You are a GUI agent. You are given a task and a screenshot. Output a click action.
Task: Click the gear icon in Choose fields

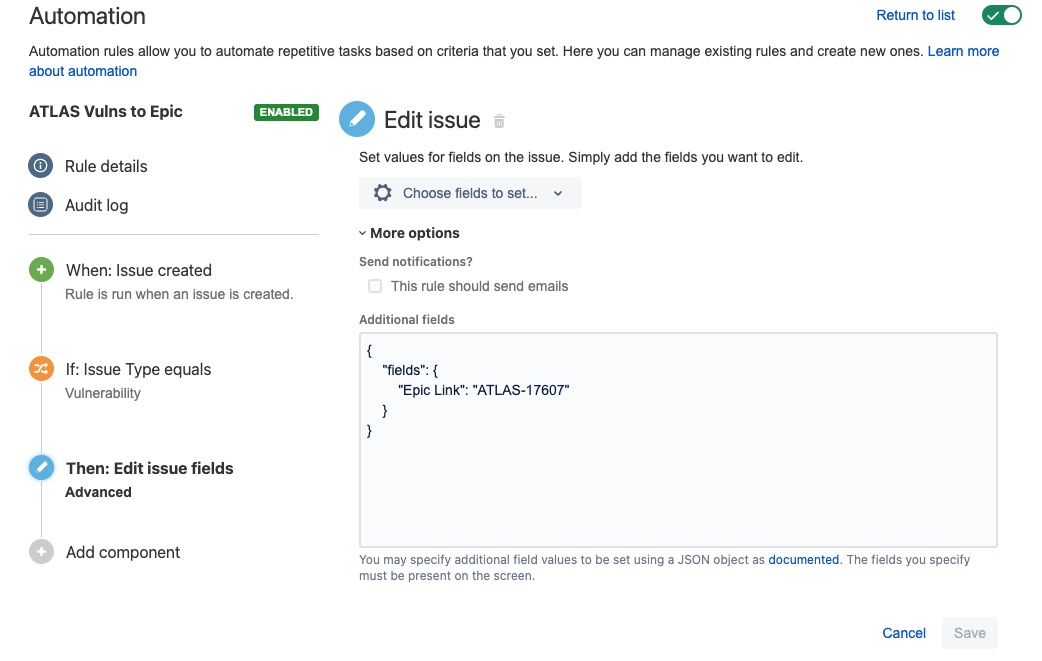pyautogui.click(x=383, y=193)
